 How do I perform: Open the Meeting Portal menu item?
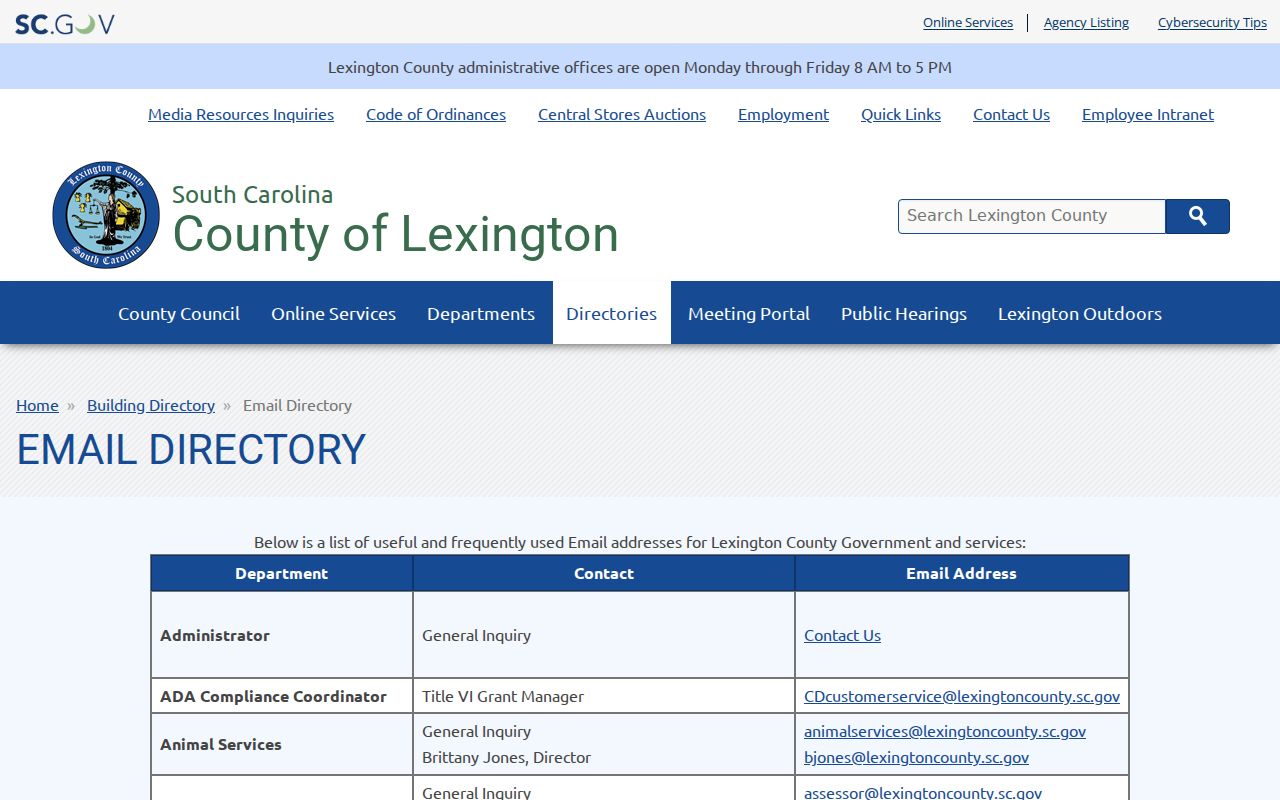[749, 313]
